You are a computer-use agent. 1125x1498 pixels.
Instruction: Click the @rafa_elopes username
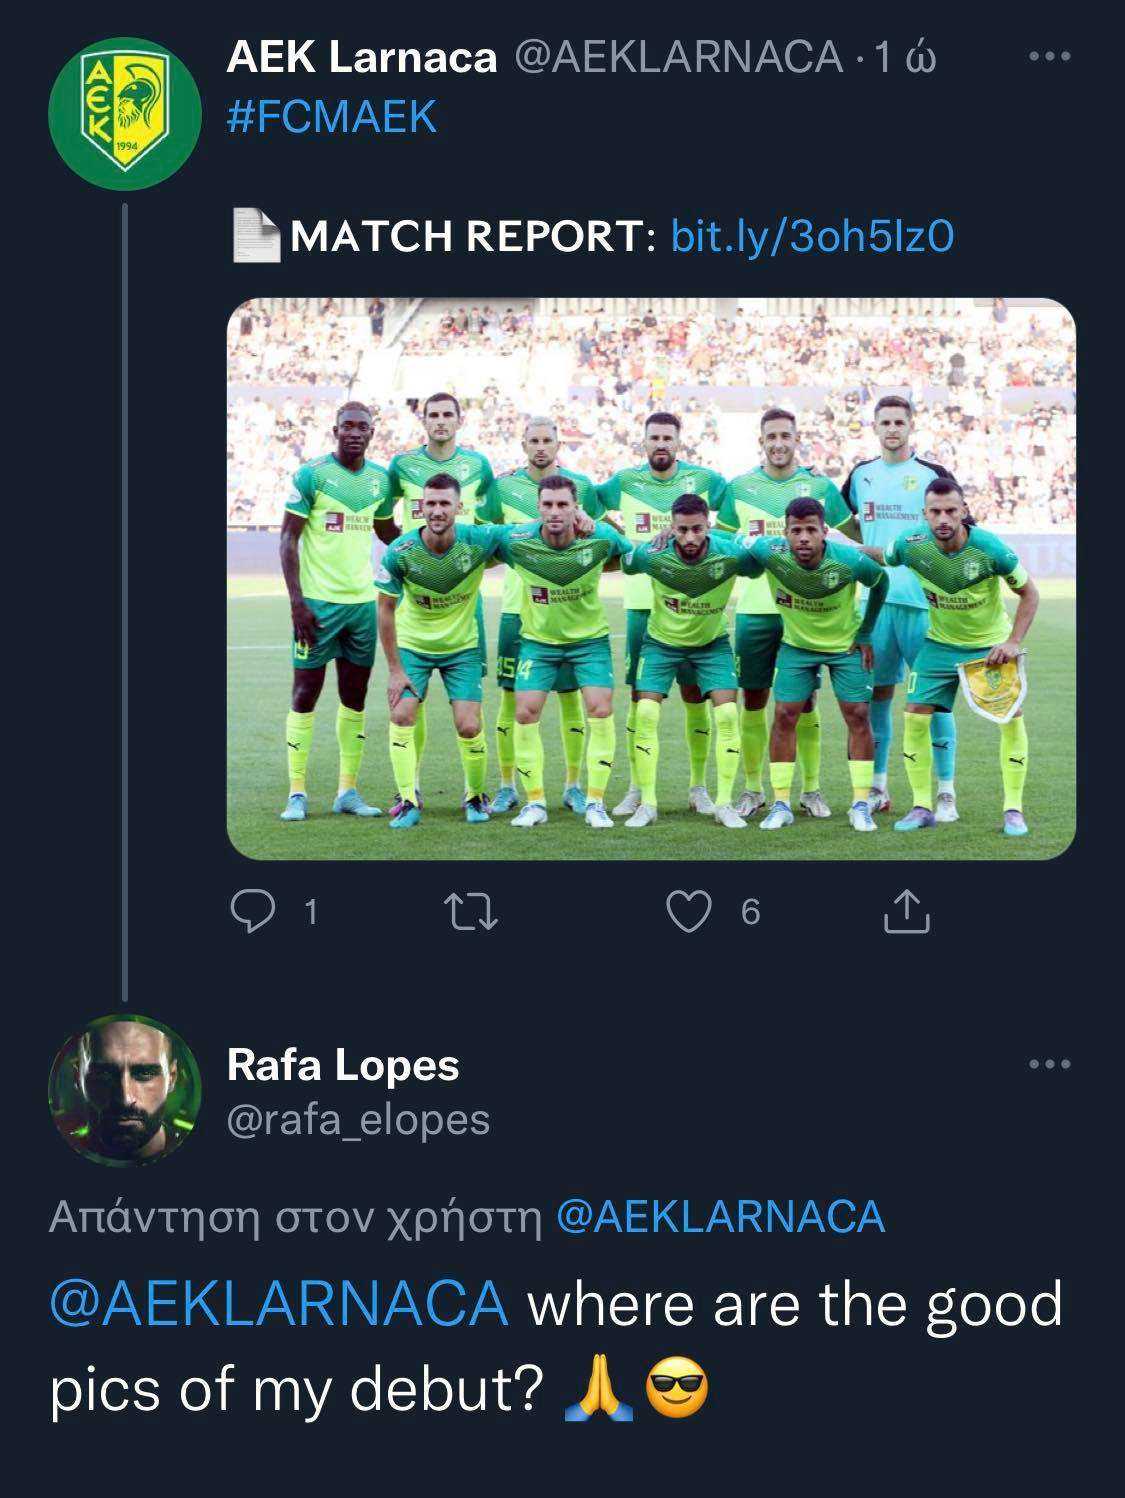359,1120
